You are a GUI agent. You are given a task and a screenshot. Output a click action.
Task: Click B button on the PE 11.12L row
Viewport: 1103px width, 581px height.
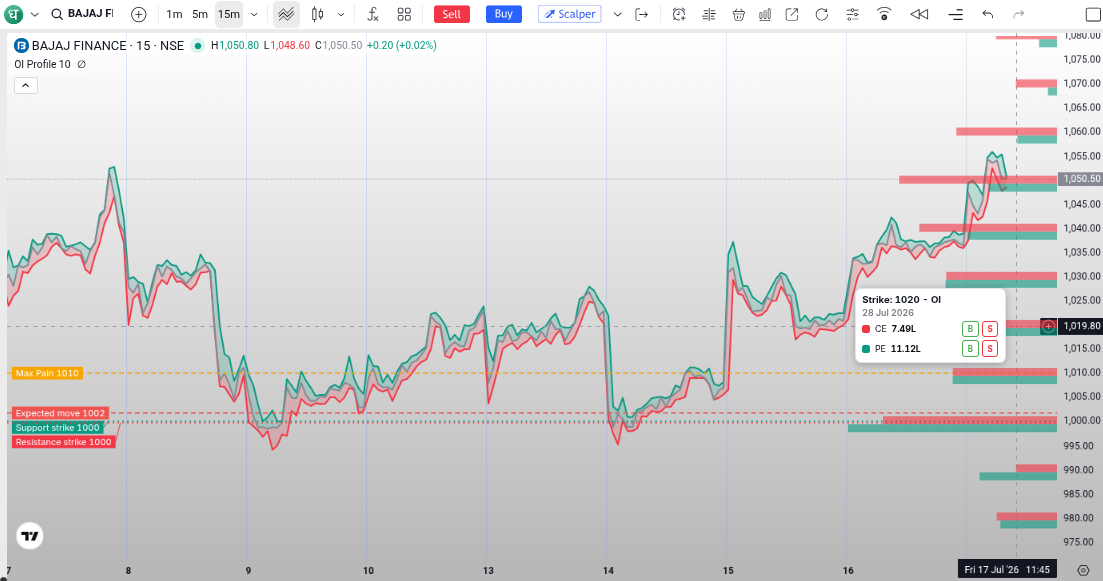tap(970, 348)
